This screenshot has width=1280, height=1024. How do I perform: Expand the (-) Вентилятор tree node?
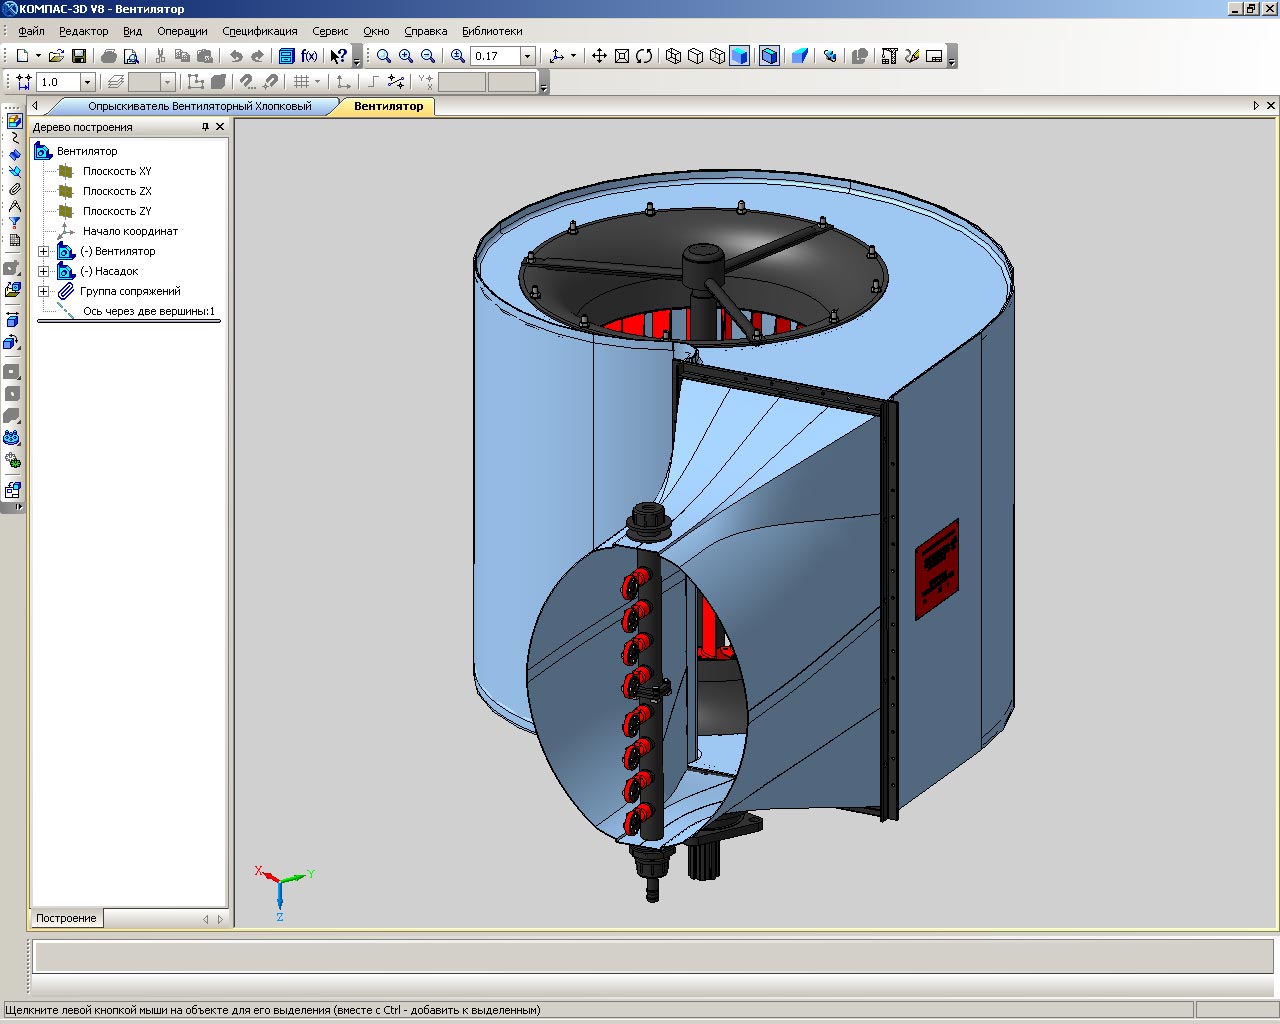pos(43,251)
